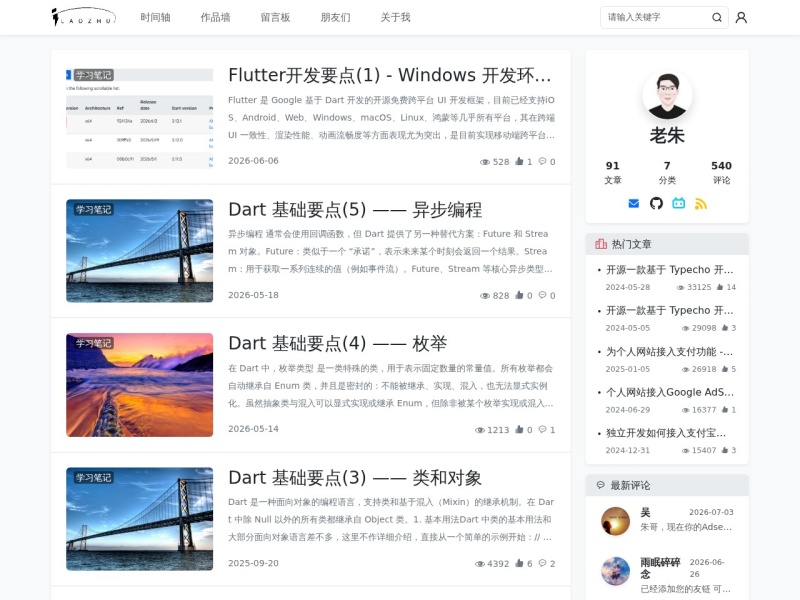Image resolution: width=800 pixels, height=600 pixels.
Task: Open the 关于我 menu item
Action: (395, 17)
